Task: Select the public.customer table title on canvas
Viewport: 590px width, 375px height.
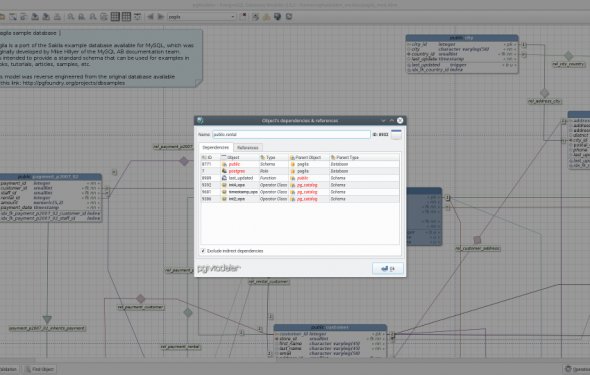Action: coord(330,328)
